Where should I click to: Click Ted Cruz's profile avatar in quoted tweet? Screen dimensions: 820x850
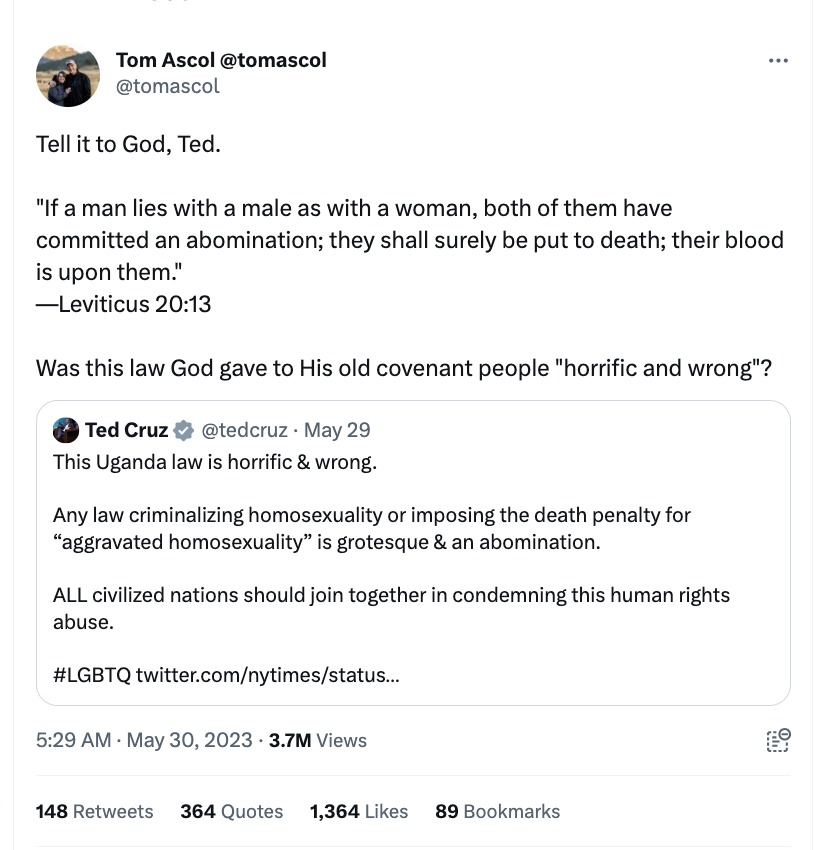click(x=65, y=430)
